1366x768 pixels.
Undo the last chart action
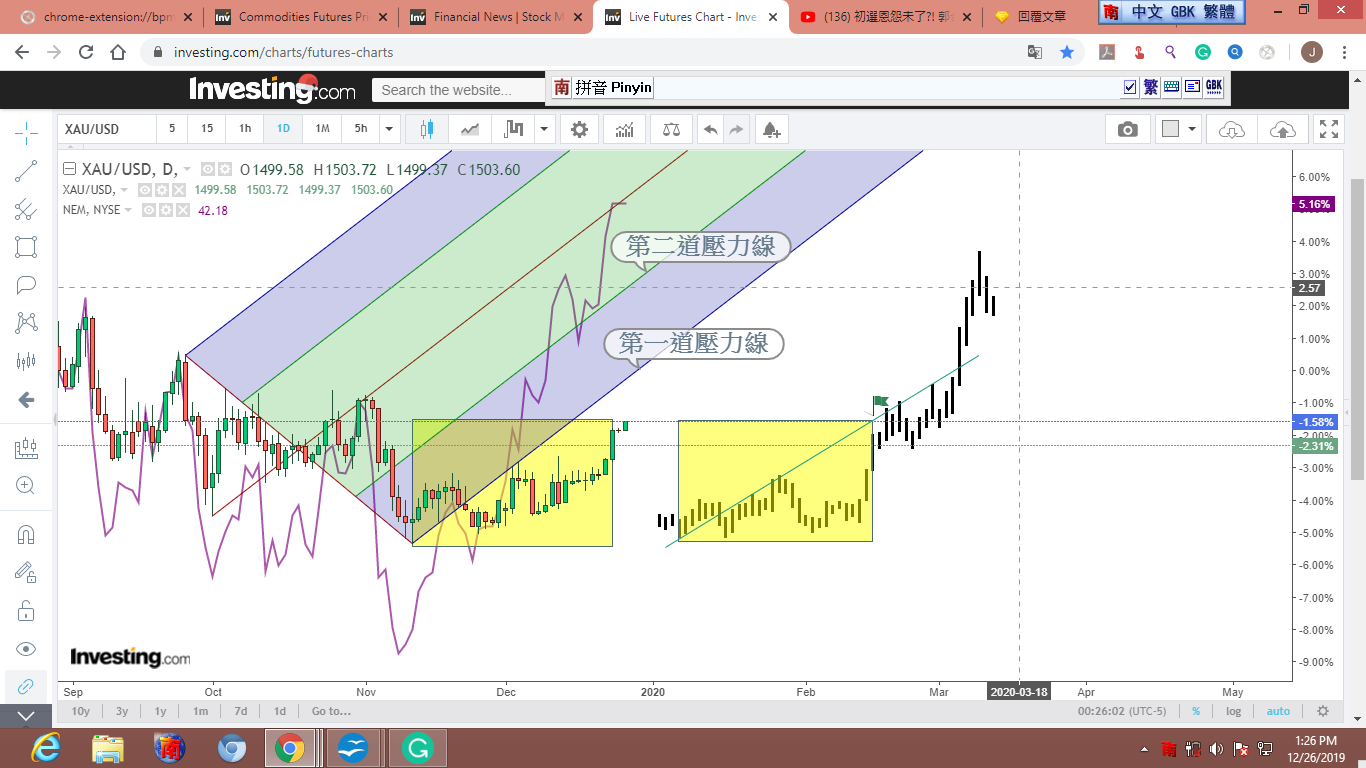[710, 129]
